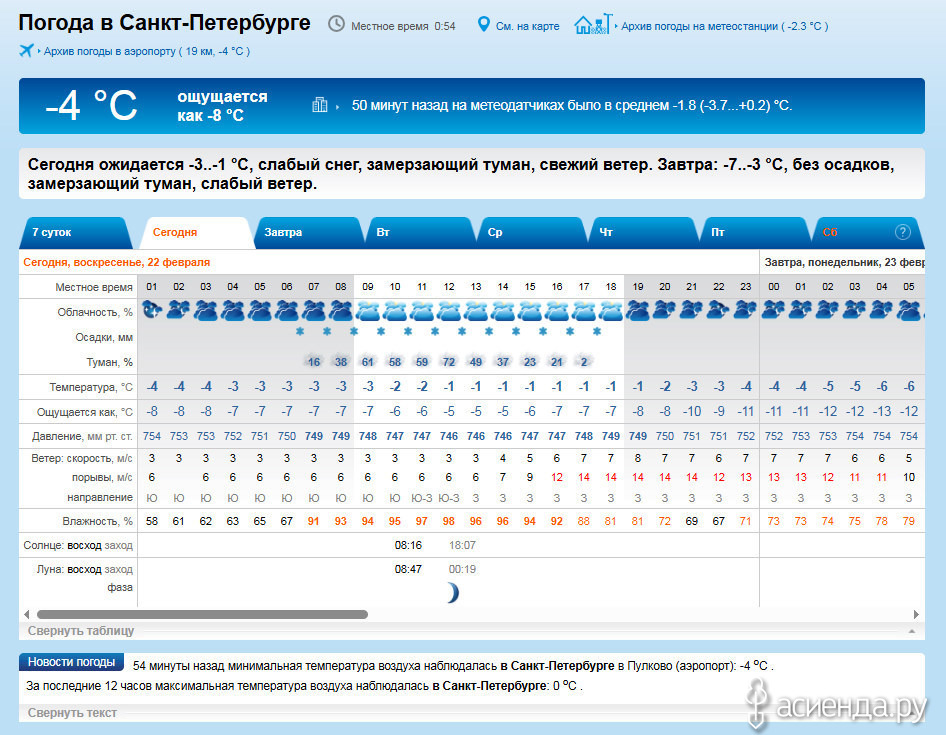946x735 pixels.
Task: Open the 'См. на карте' link
Action: click(x=527, y=26)
